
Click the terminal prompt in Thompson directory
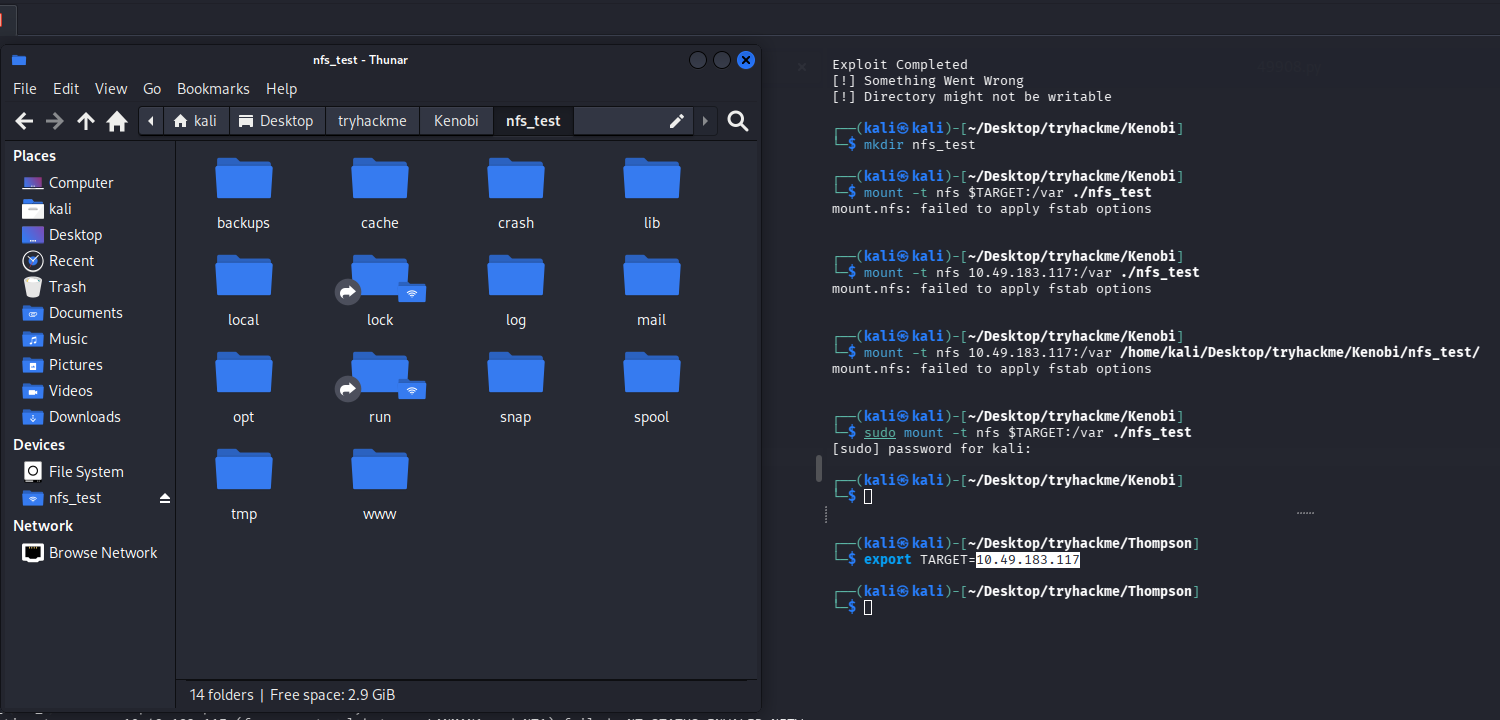click(868, 607)
